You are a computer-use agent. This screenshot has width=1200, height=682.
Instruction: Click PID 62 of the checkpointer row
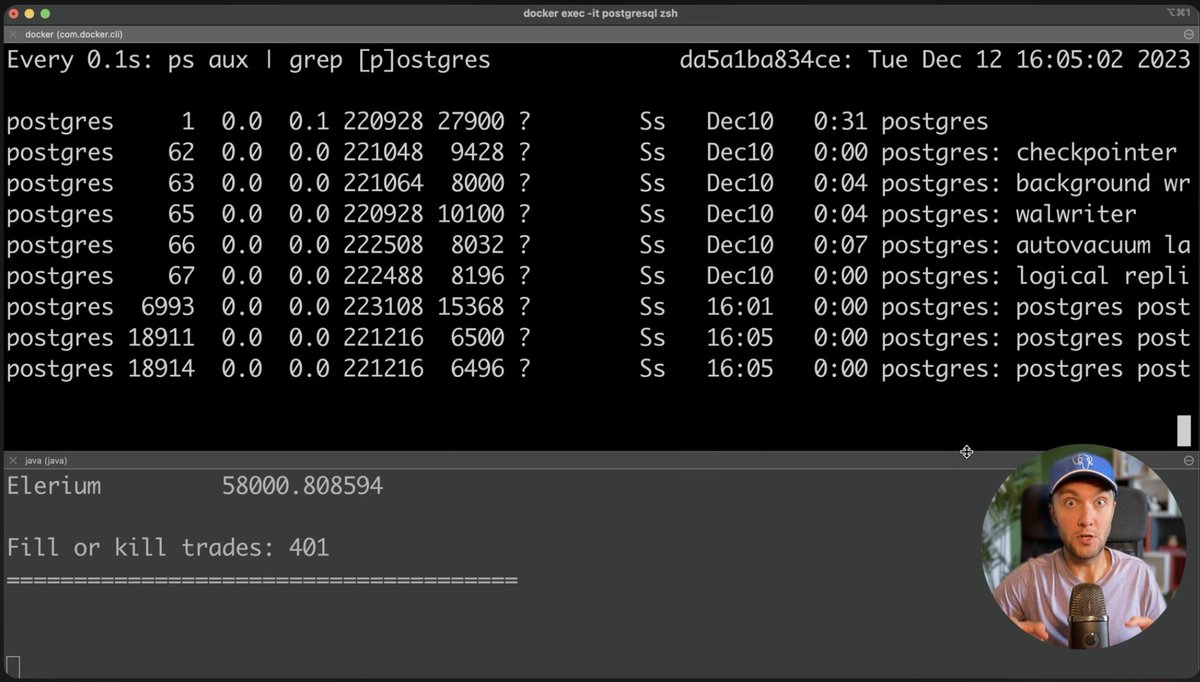point(182,153)
